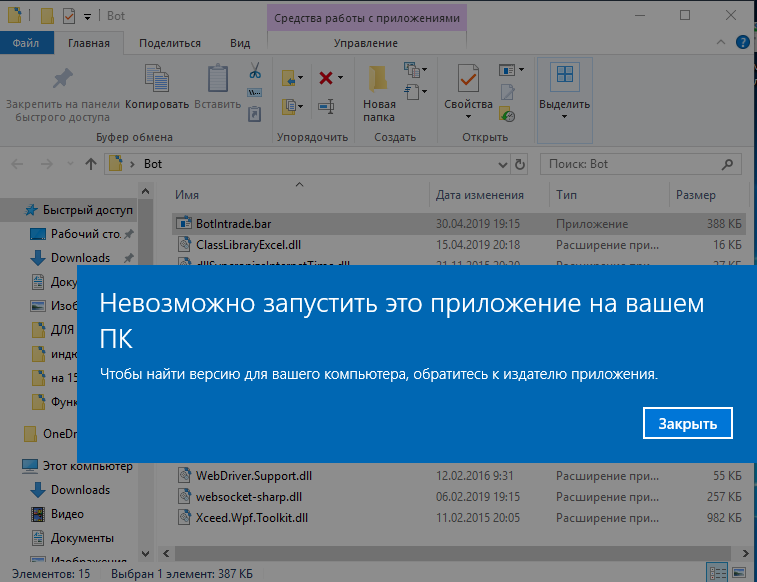Image resolution: width=757 pixels, height=582 pixels.
Task: Click the open icon in Открыть group
Action: click(x=507, y=70)
